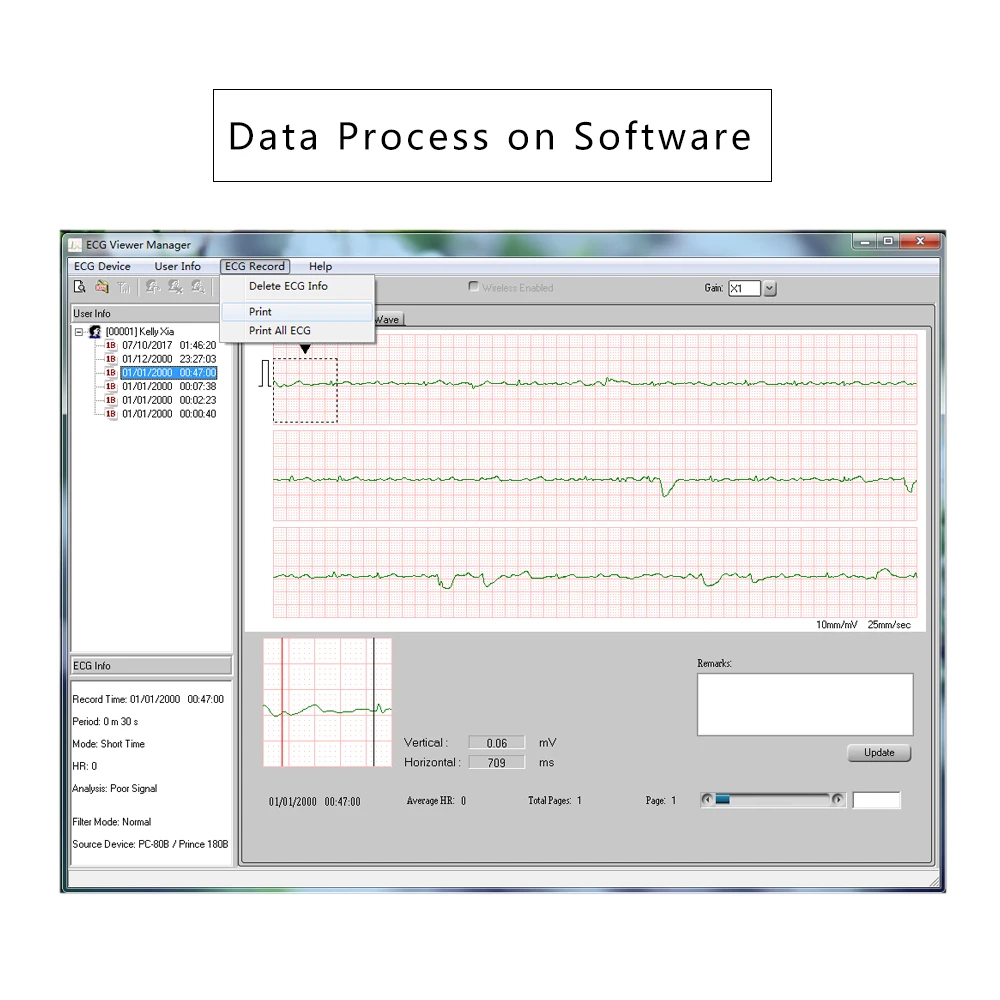
Task: Open the User Info menu
Action: click(177, 267)
